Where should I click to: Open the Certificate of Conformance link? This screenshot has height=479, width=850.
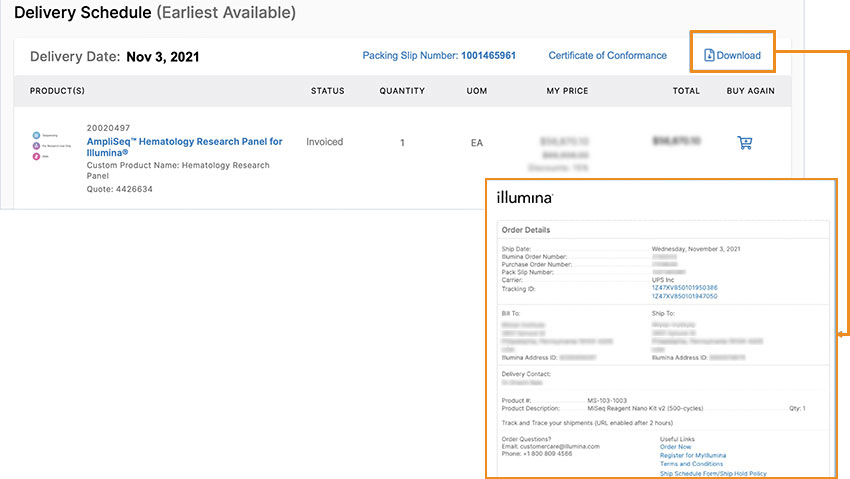607,56
